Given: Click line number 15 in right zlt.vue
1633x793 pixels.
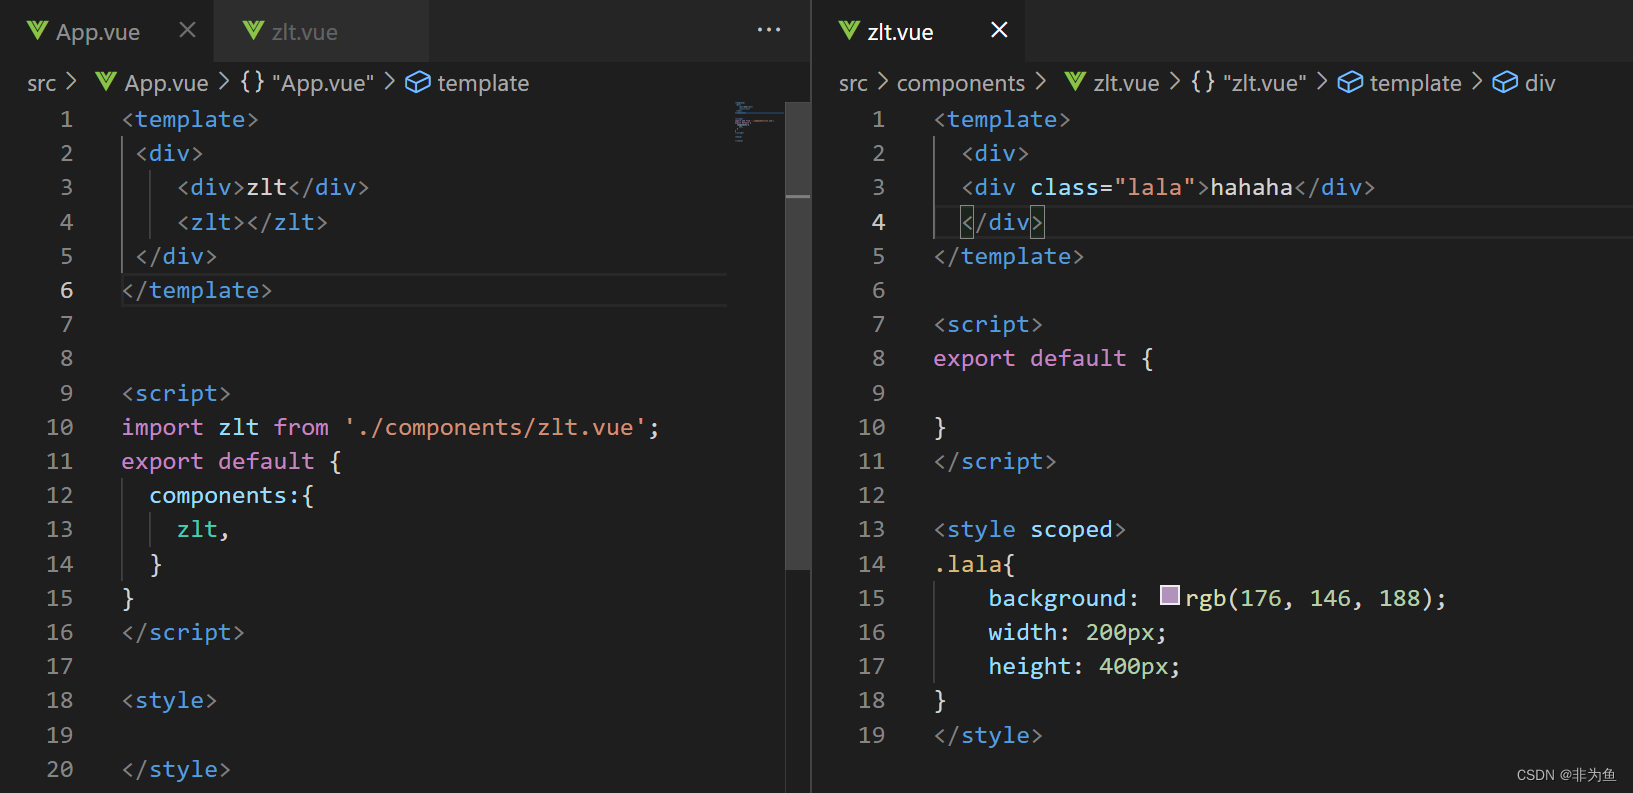Looking at the screenshot, I should coord(871,598).
